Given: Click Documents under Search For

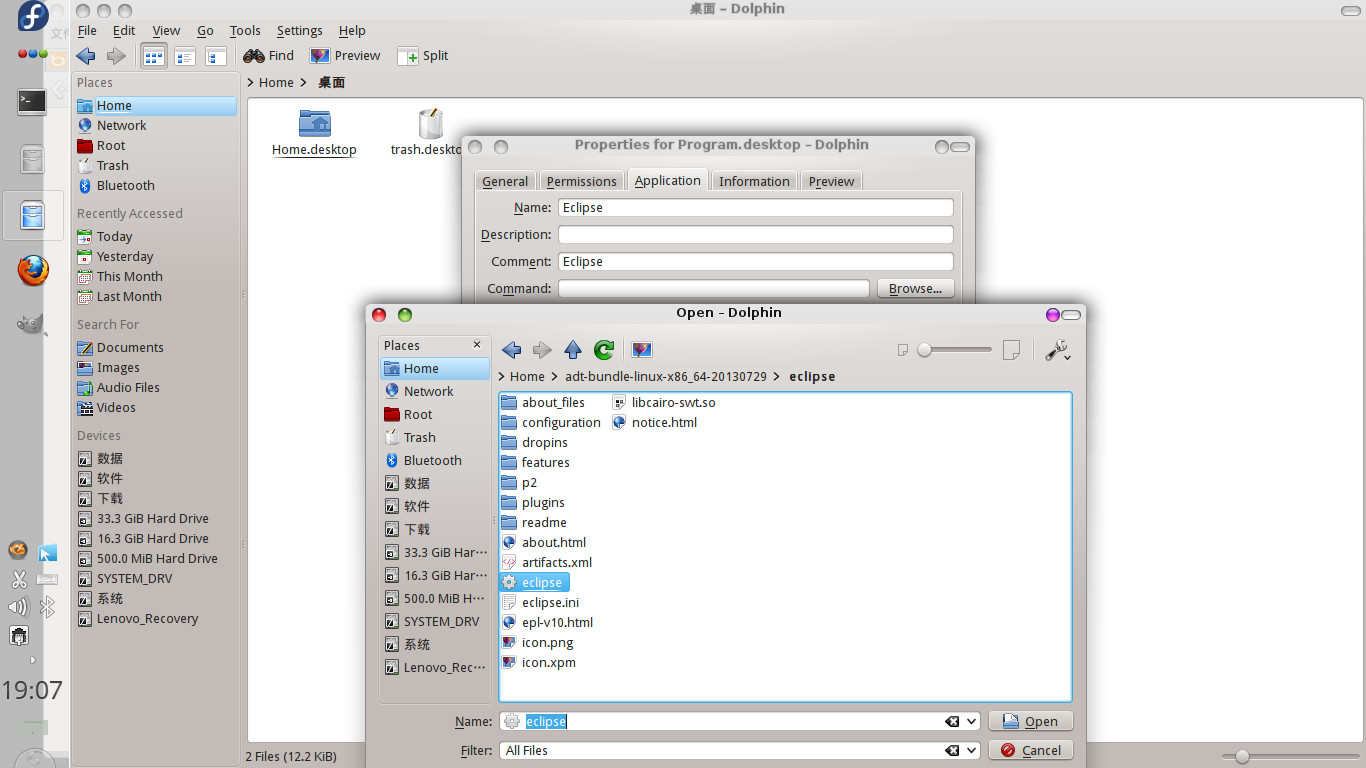Looking at the screenshot, I should point(130,347).
